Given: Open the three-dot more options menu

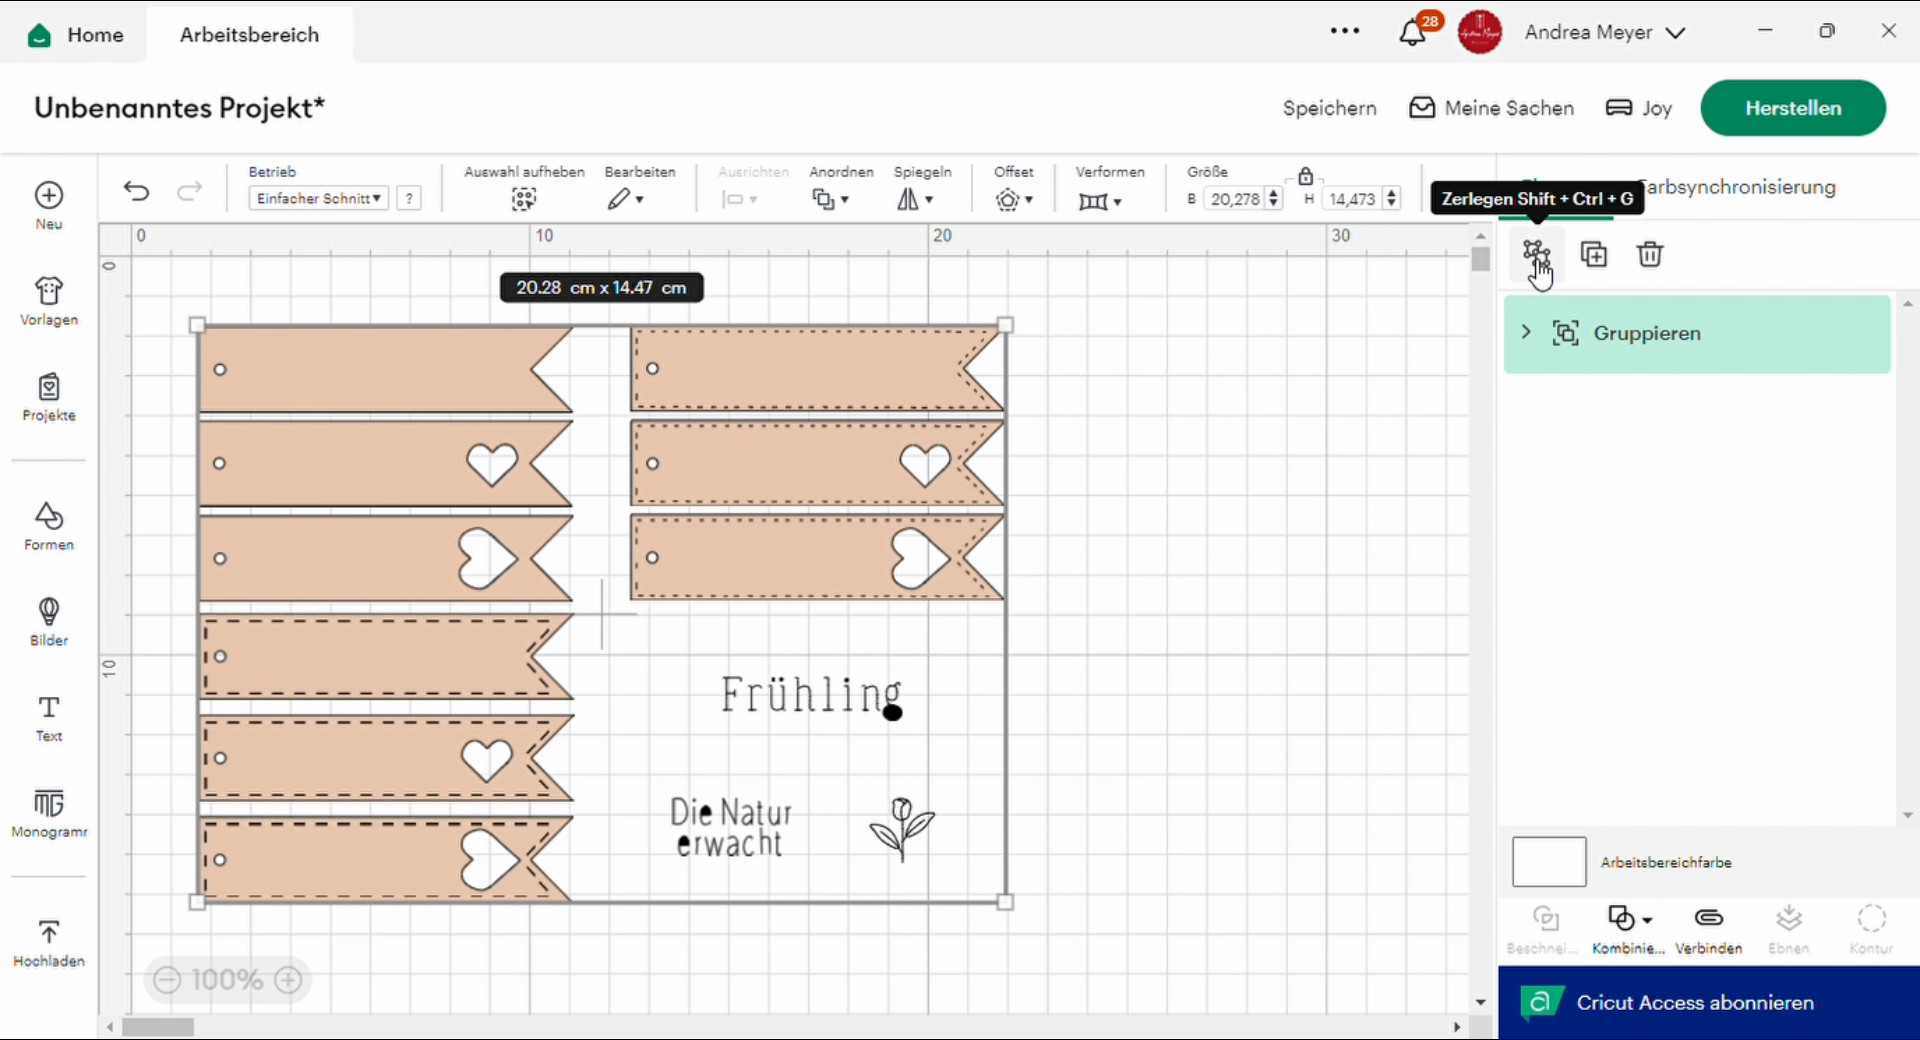Looking at the screenshot, I should coord(1344,31).
